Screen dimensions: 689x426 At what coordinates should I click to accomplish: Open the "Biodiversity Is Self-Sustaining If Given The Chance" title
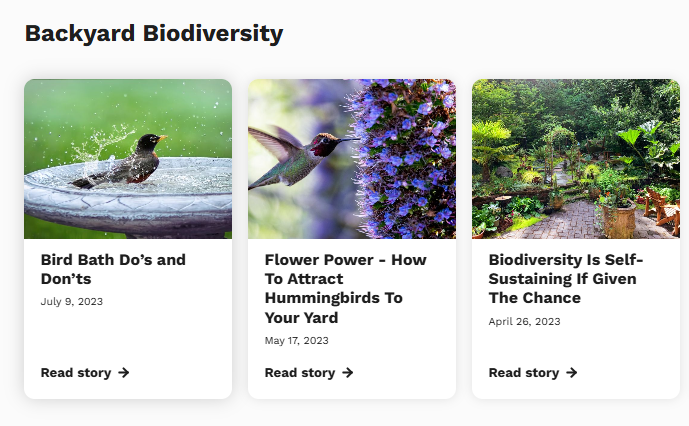tap(566, 278)
